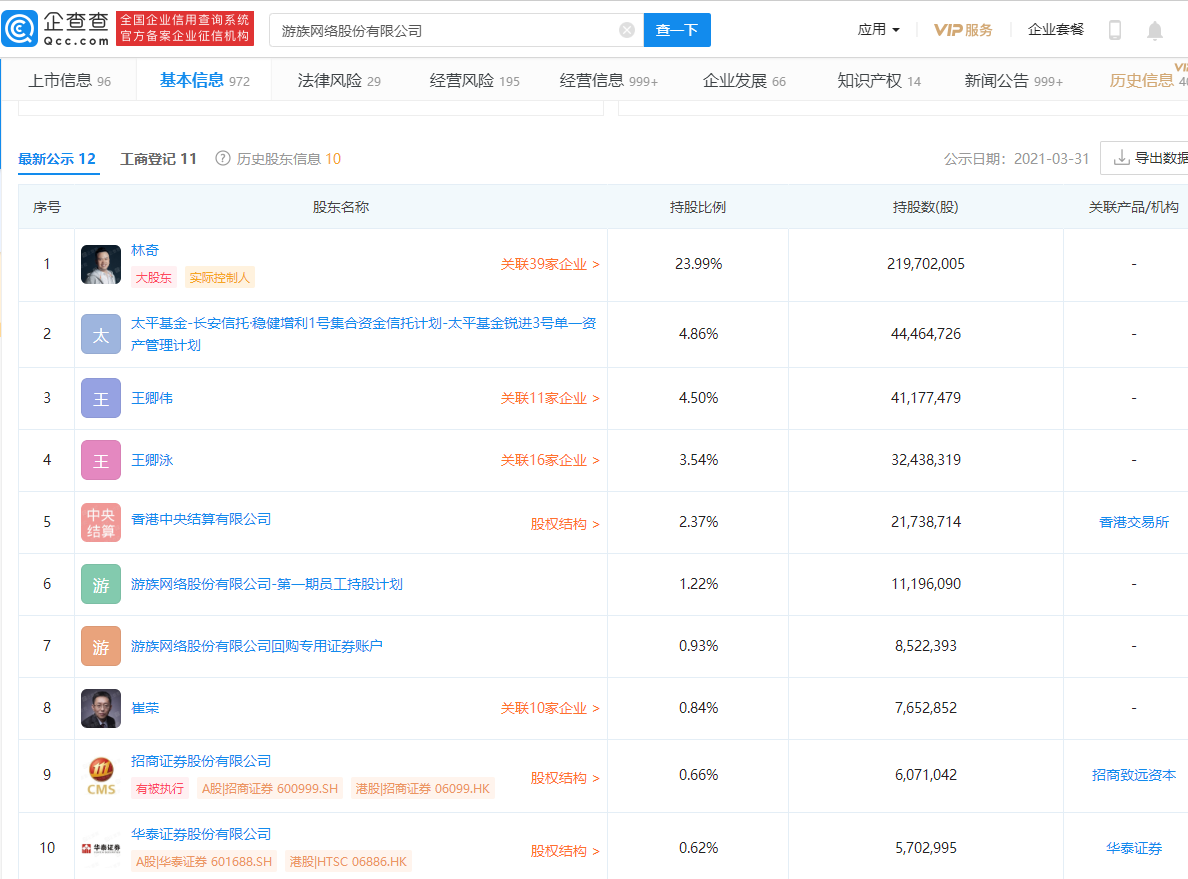The image size is (1188, 879).
Task: Click the 太 avatar icon for 太平基金
Action: 101,334
